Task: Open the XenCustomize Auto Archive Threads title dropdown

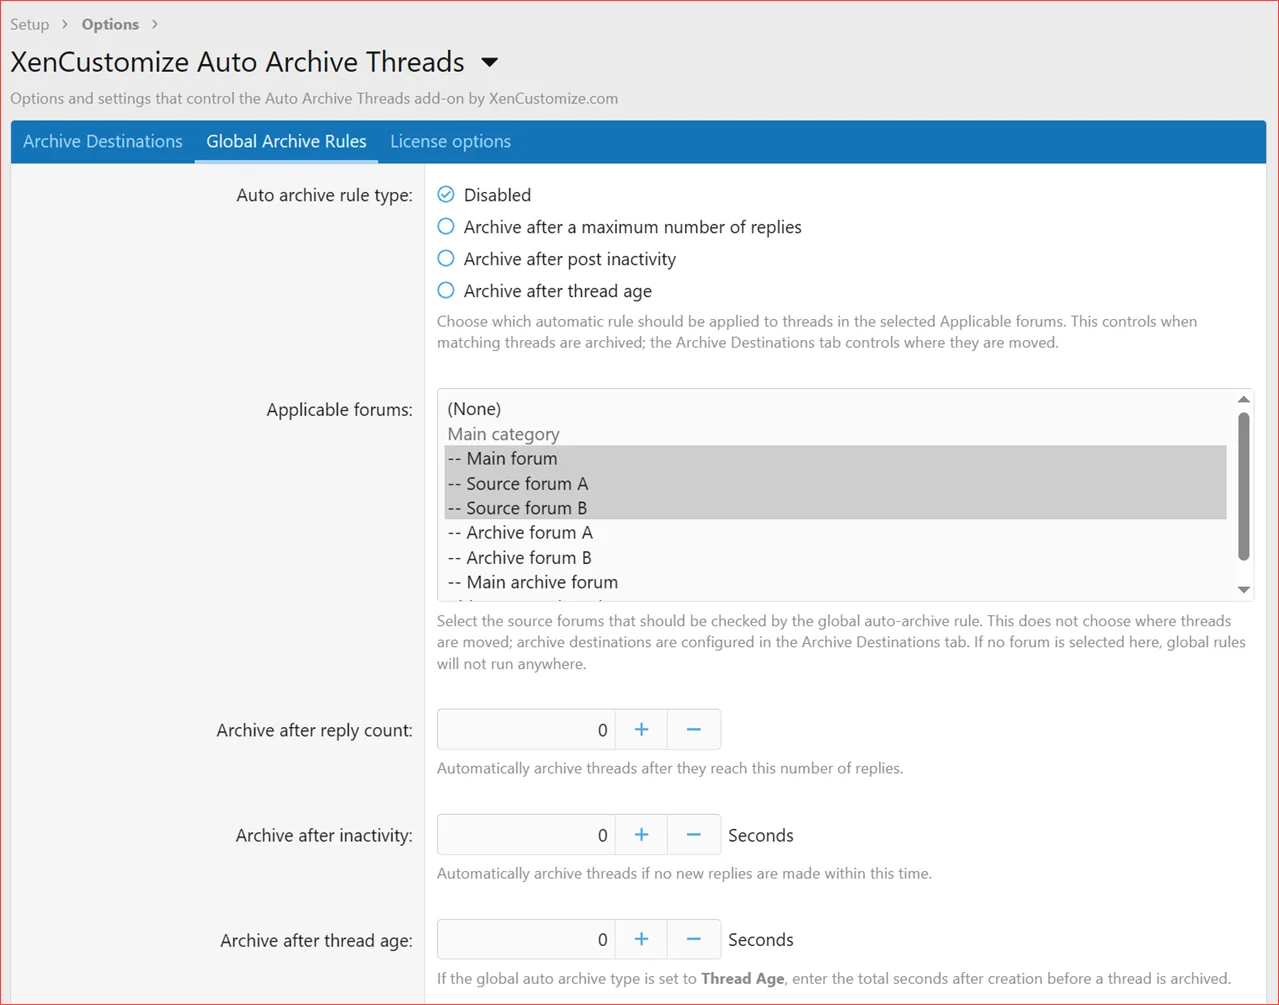Action: 489,62
